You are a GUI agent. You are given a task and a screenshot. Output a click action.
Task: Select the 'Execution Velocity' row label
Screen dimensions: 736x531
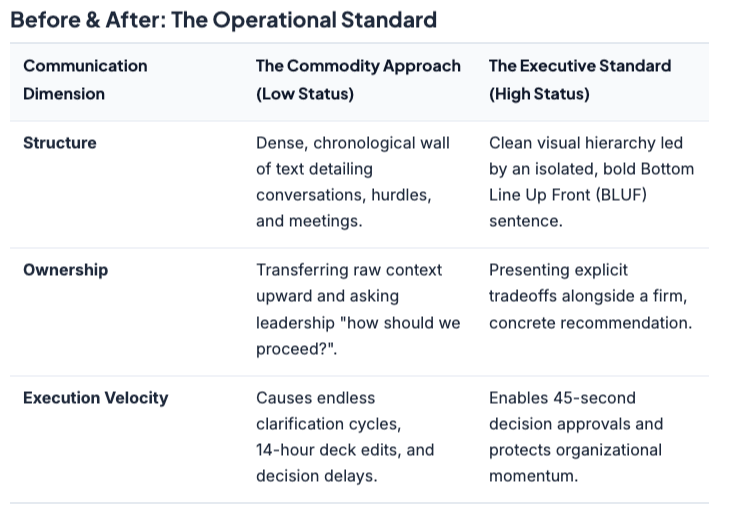pyautogui.click(x=95, y=398)
